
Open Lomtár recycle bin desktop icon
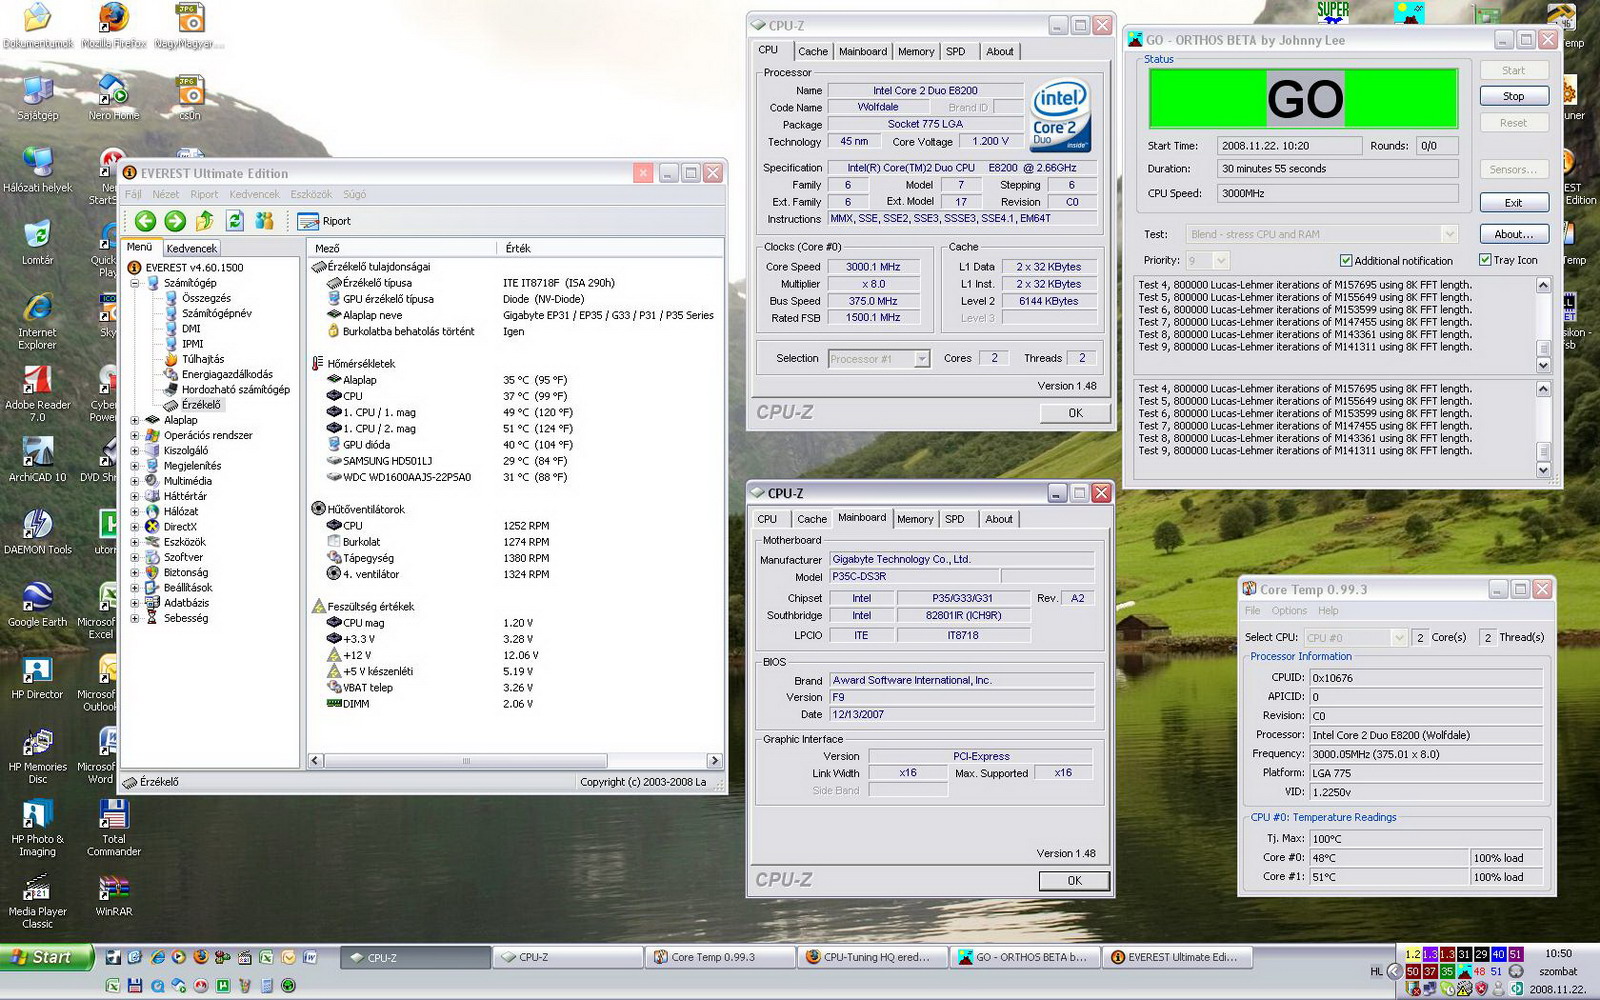click(37, 243)
